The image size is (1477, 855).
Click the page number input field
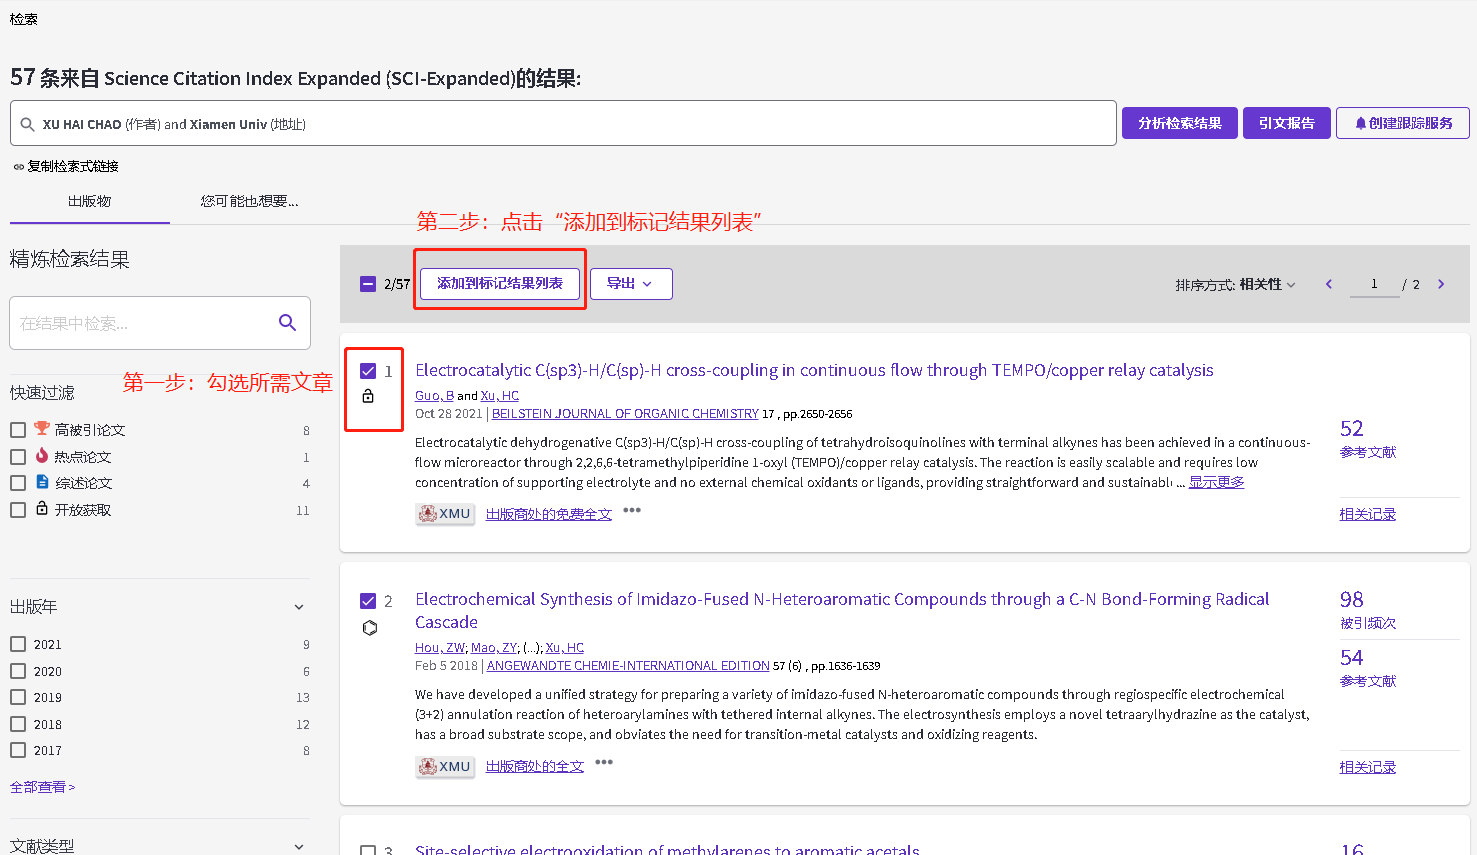[1374, 284]
